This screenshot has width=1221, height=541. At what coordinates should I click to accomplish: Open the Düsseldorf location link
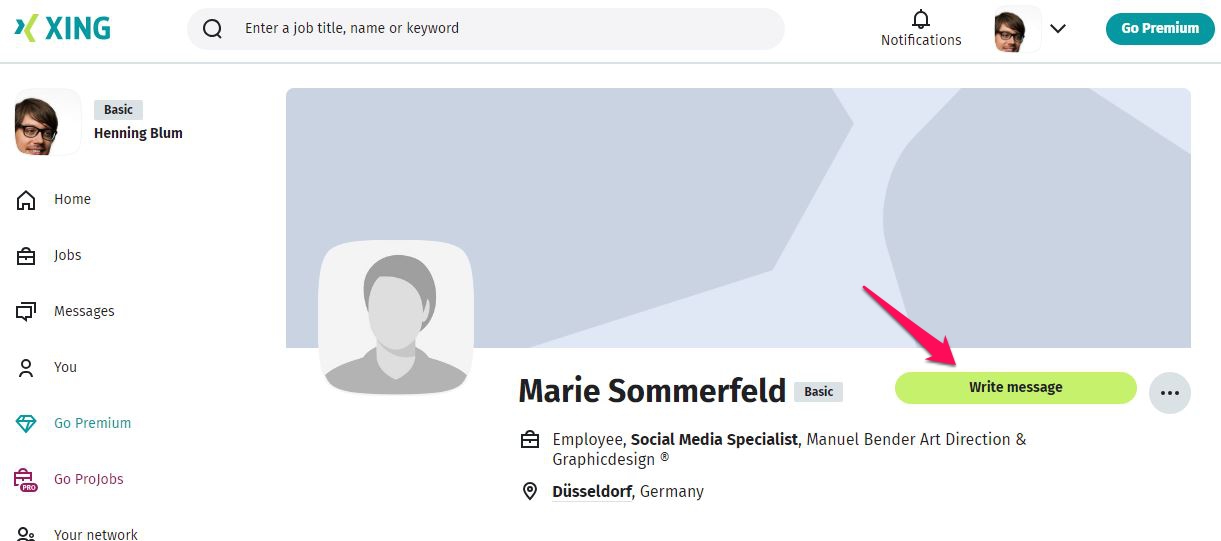[x=592, y=492]
